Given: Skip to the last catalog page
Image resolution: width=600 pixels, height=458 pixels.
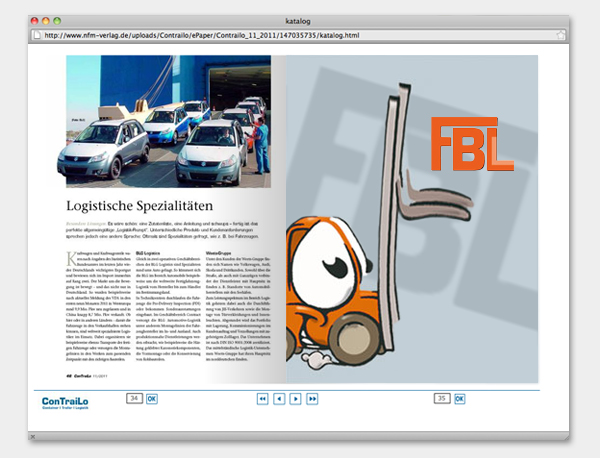Looking at the screenshot, I should 312,399.
